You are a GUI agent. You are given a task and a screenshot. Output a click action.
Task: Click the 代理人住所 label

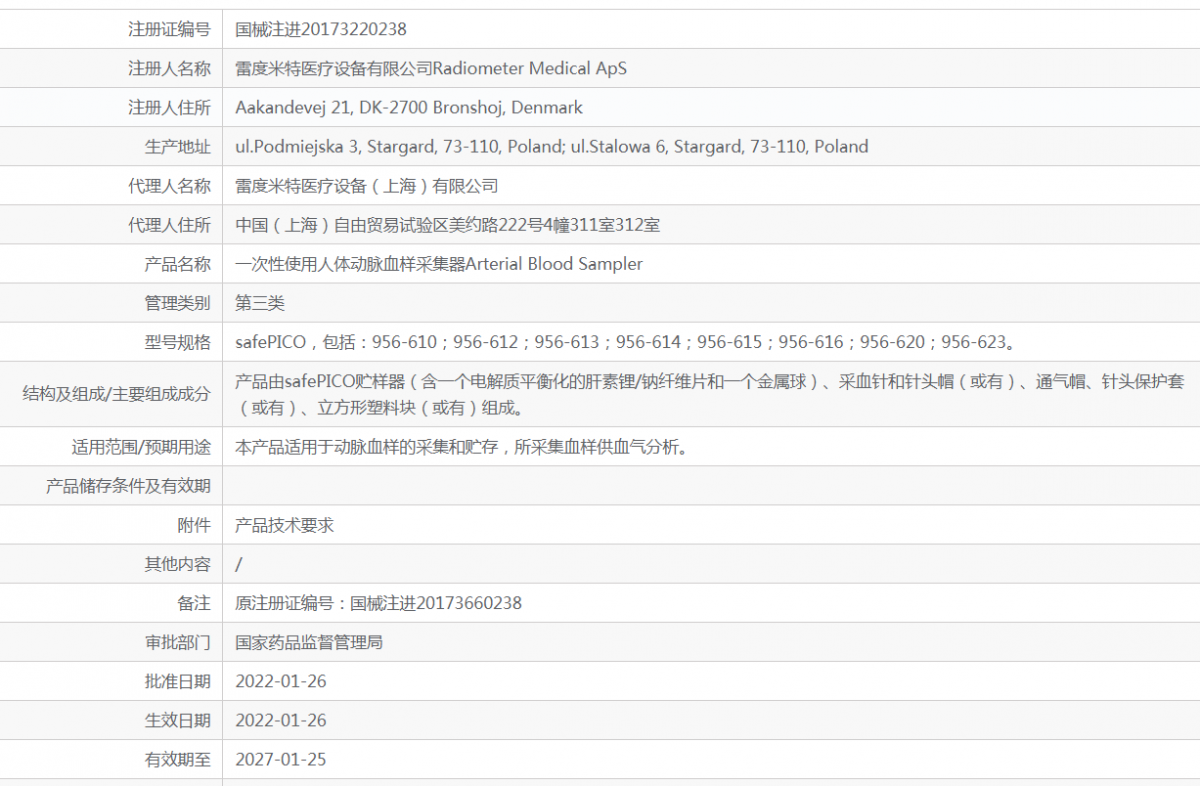169,225
